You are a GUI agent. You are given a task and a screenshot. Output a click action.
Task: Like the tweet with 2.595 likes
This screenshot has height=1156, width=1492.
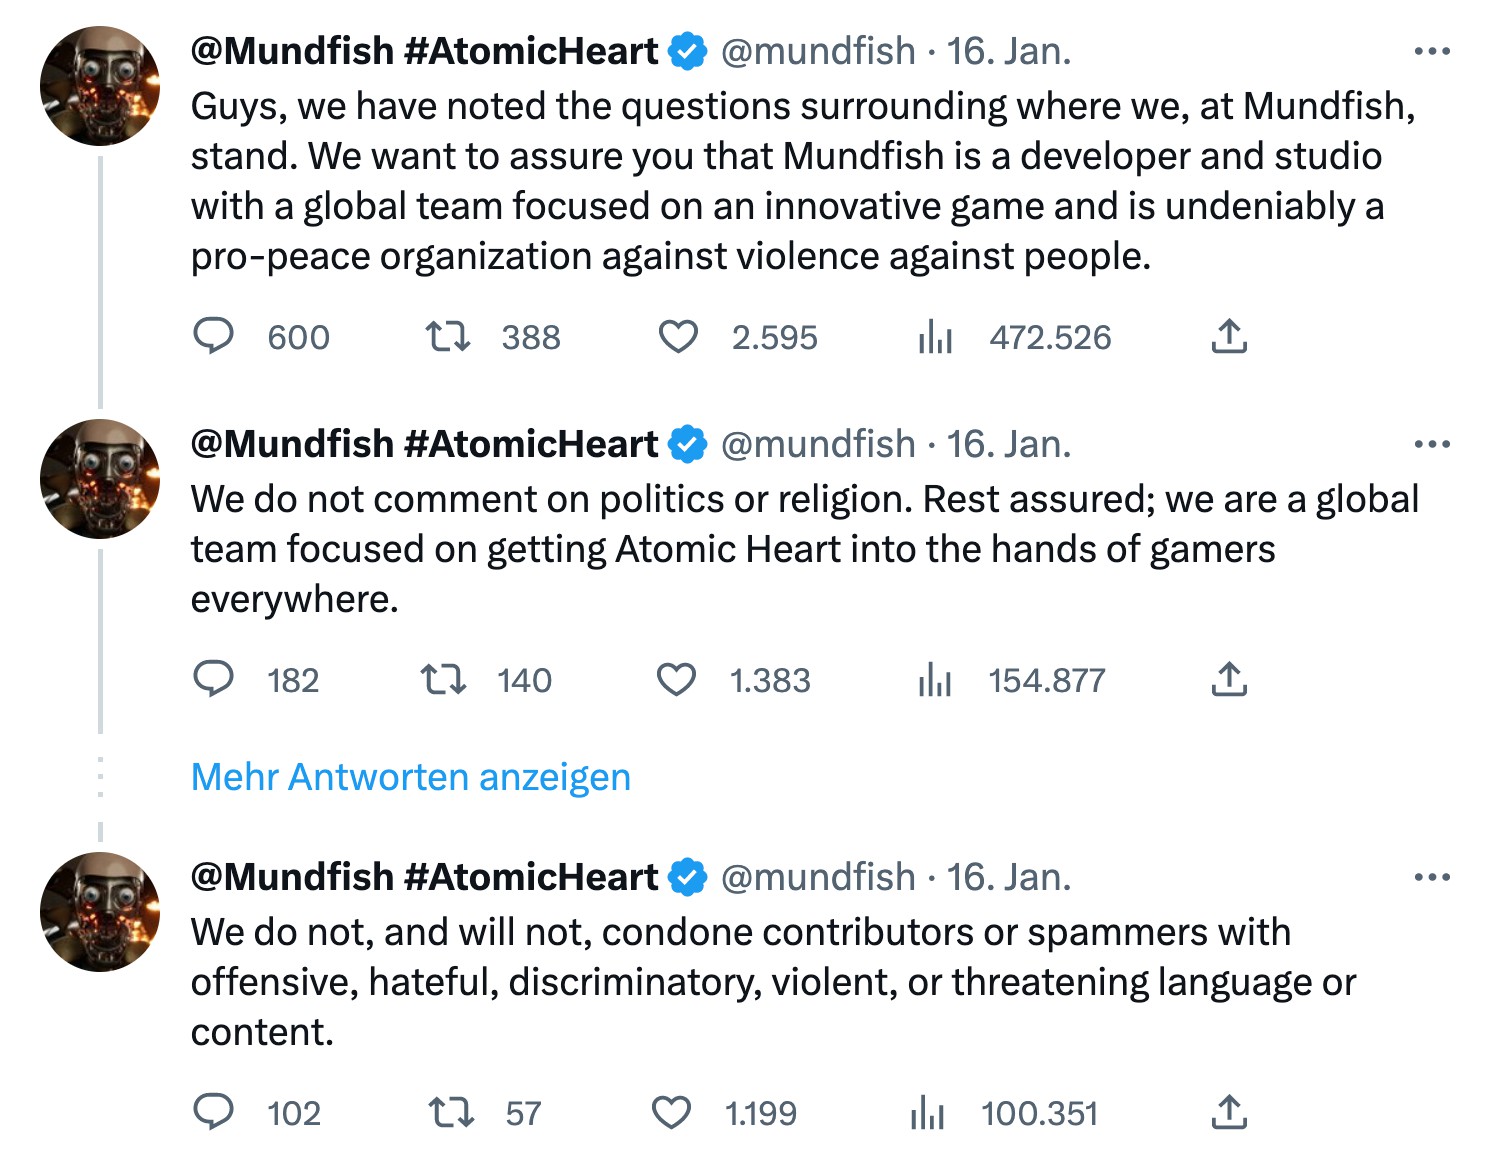(x=678, y=337)
